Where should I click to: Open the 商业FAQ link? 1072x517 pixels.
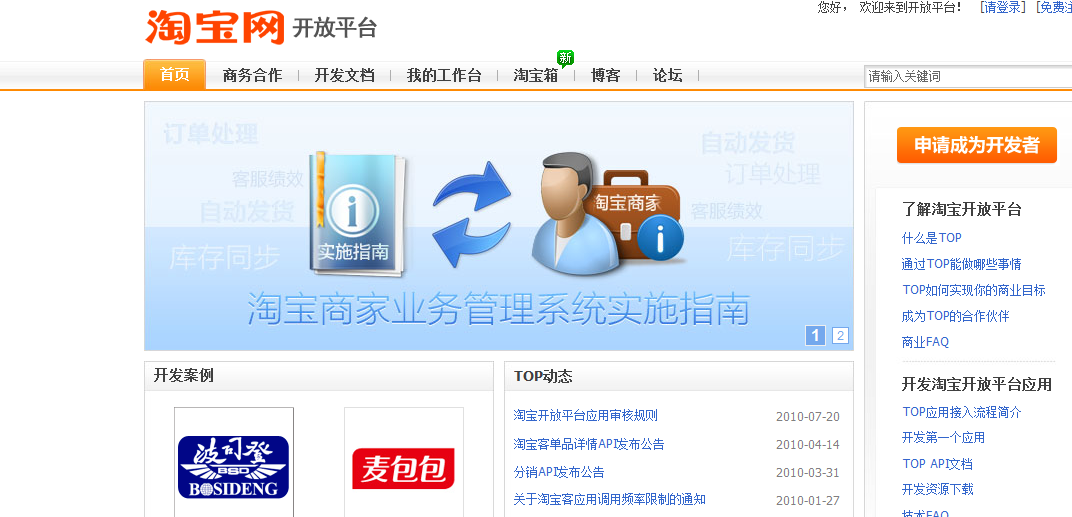(925, 342)
